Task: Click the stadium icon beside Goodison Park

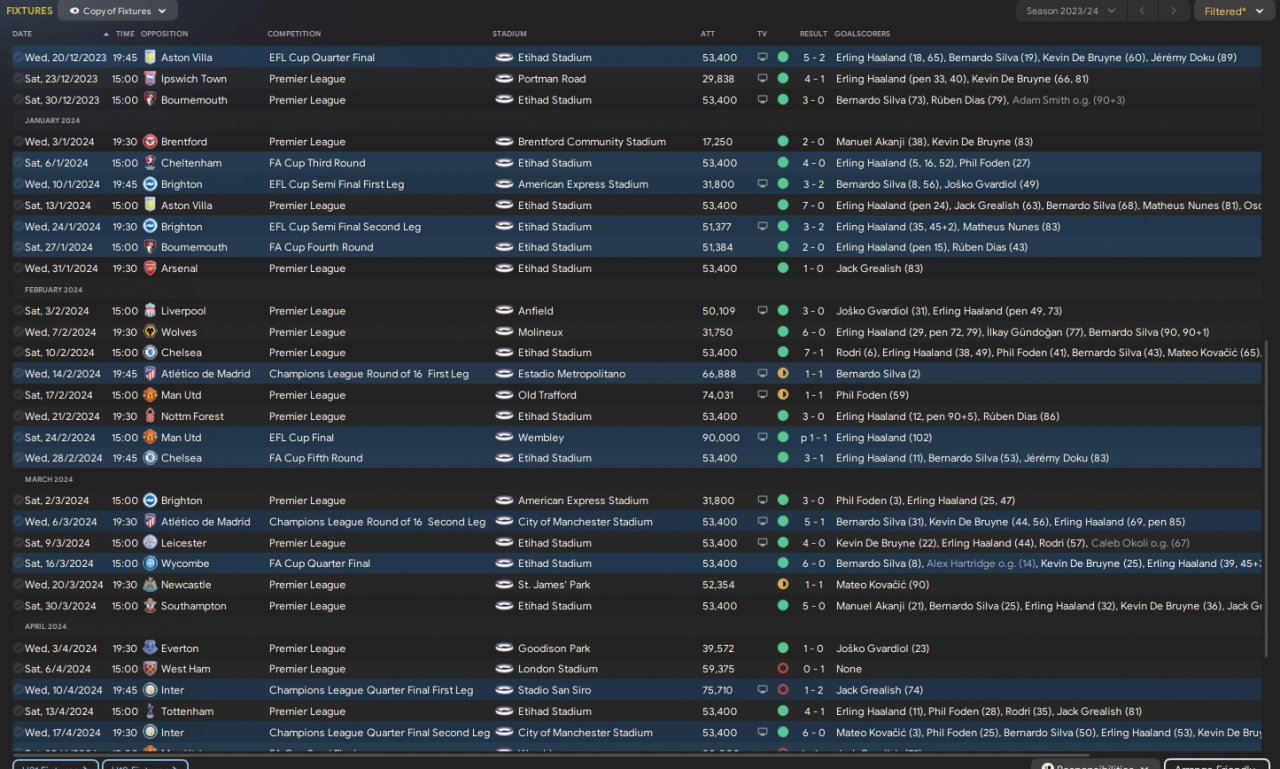Action: (504, 649)
